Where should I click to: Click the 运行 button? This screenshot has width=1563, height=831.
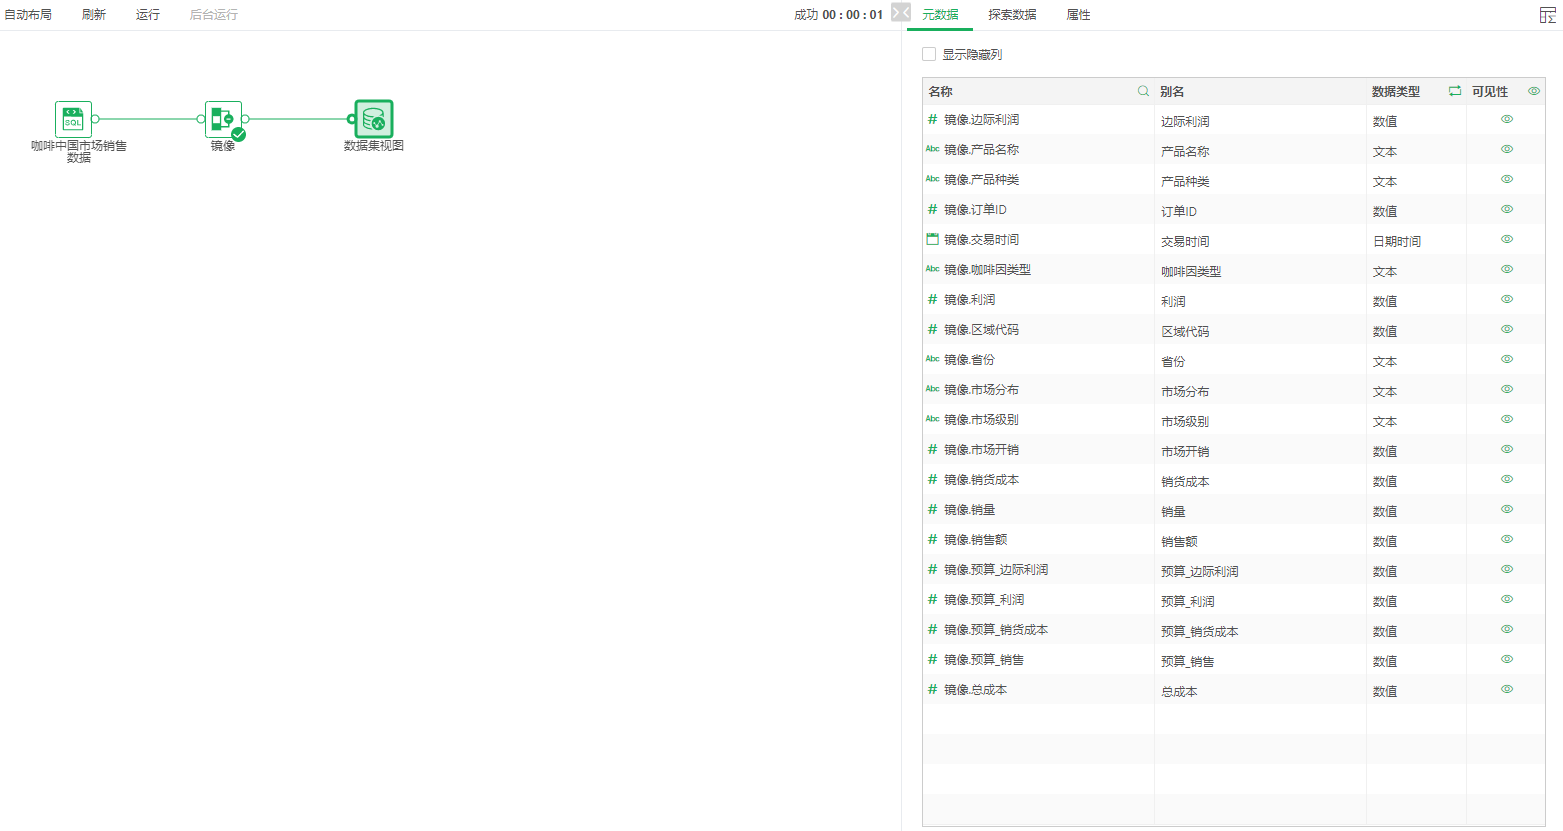point(148,15)
